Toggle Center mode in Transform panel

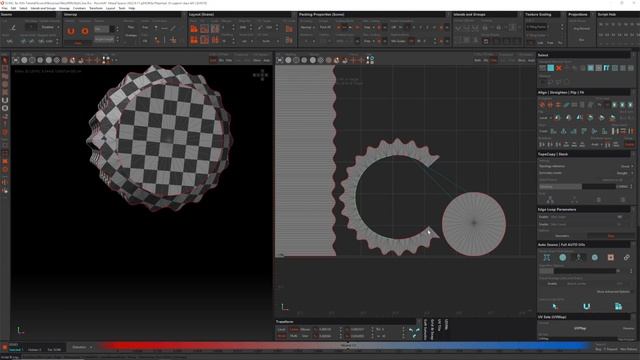coord(294,329)
